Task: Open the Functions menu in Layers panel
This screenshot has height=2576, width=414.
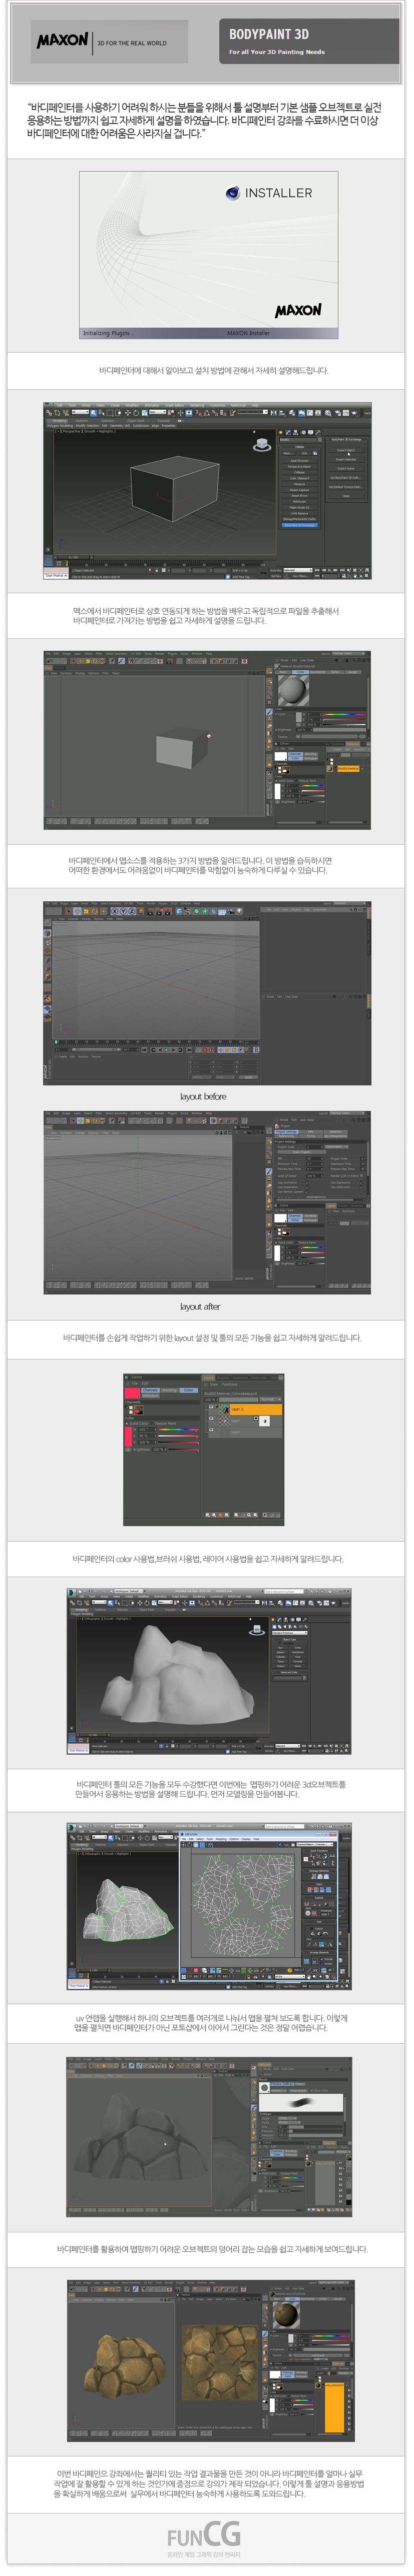Action: 230,1385
